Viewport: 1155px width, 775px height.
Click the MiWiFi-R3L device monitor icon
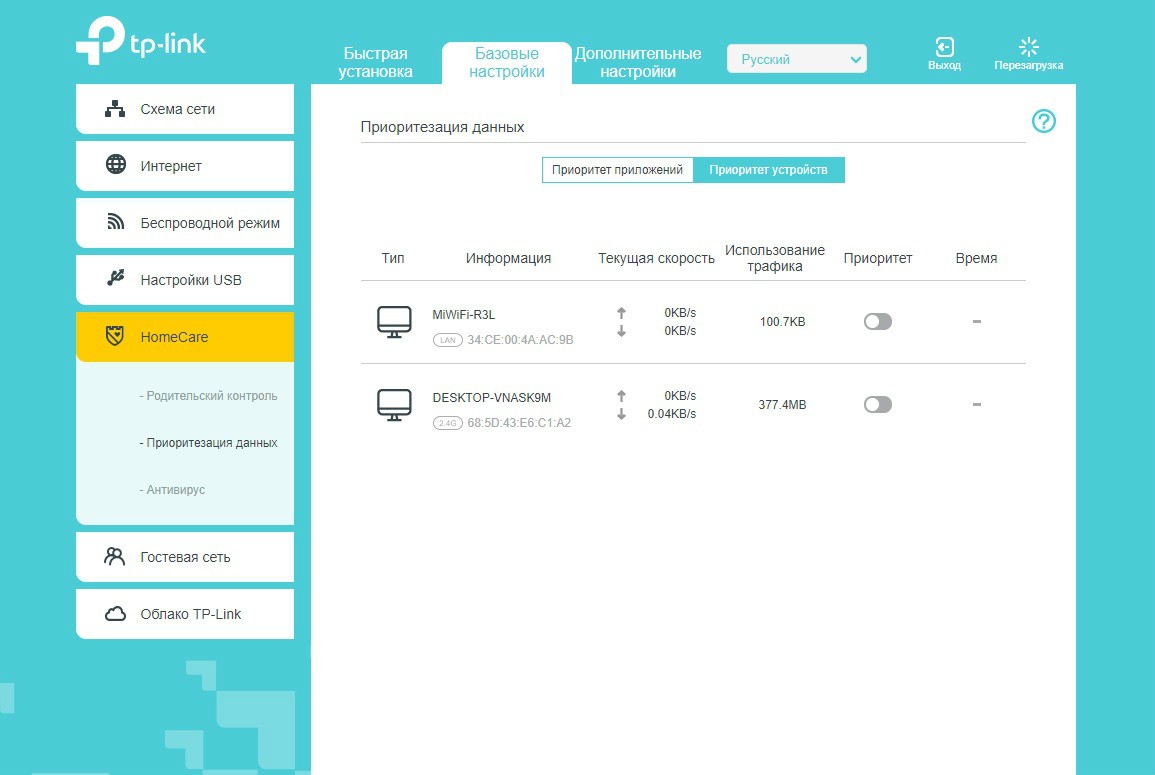[x=394, y=322]
